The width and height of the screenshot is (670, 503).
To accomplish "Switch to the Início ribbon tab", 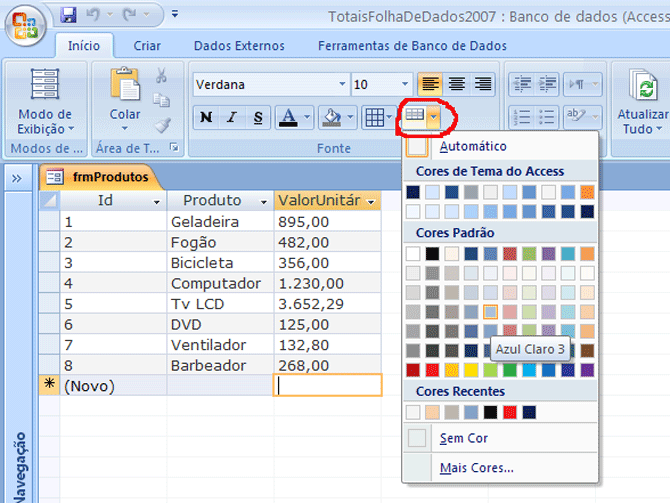I will [84, 45].
